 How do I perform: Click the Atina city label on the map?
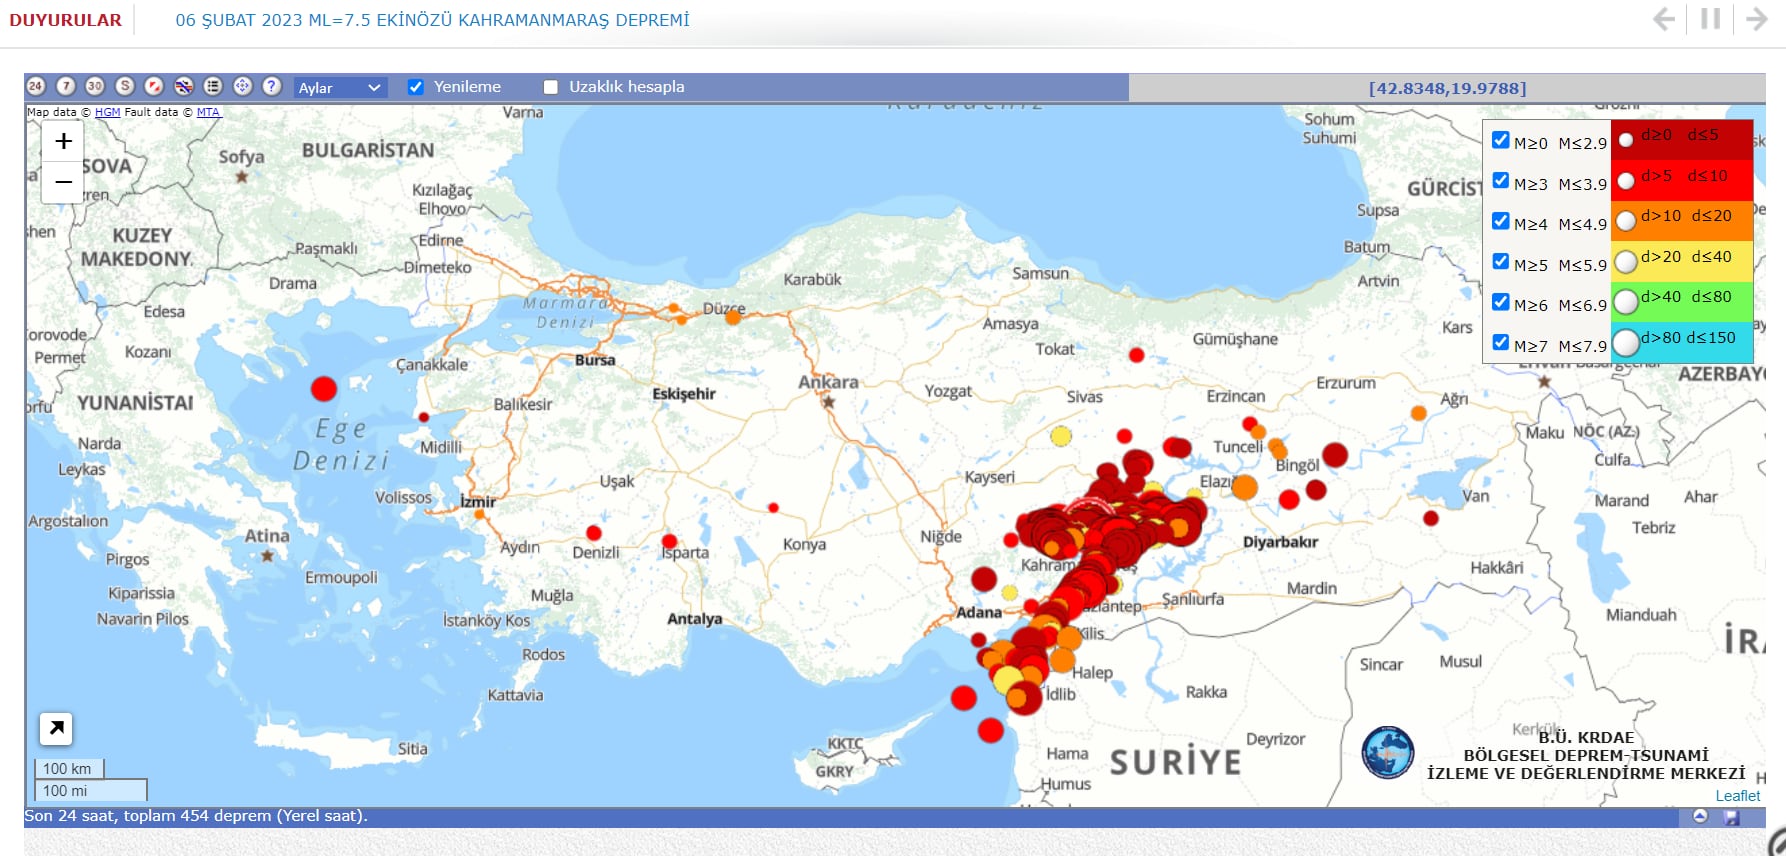[x=267, y=536]
